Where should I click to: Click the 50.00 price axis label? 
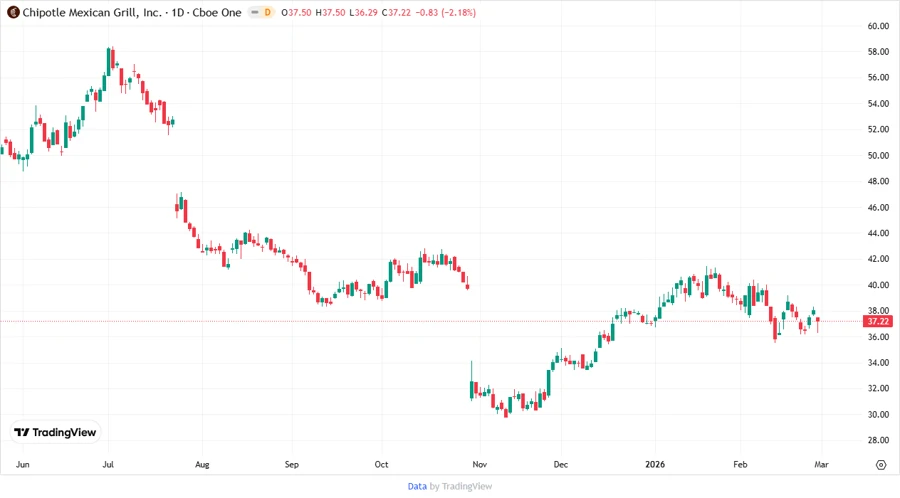[x=878, y=155]
